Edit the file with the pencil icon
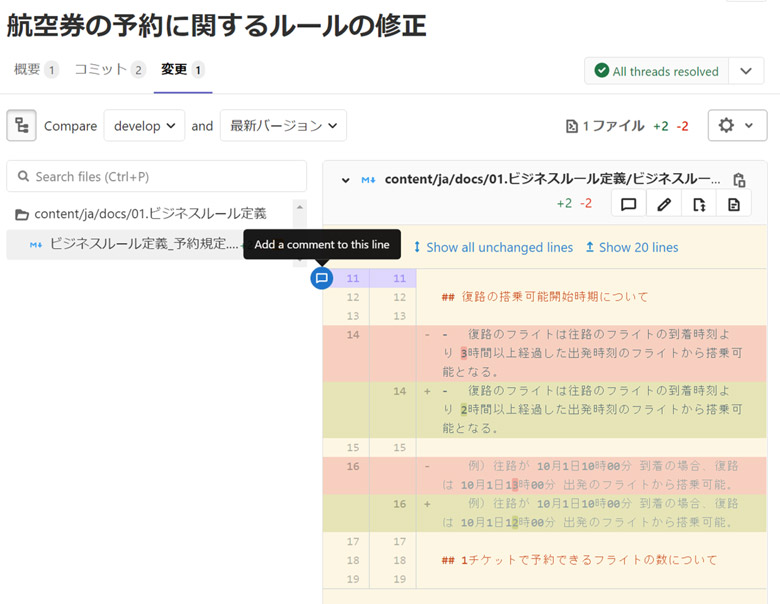The height and width of the screenshot is (604, 780). coord(664,204)
